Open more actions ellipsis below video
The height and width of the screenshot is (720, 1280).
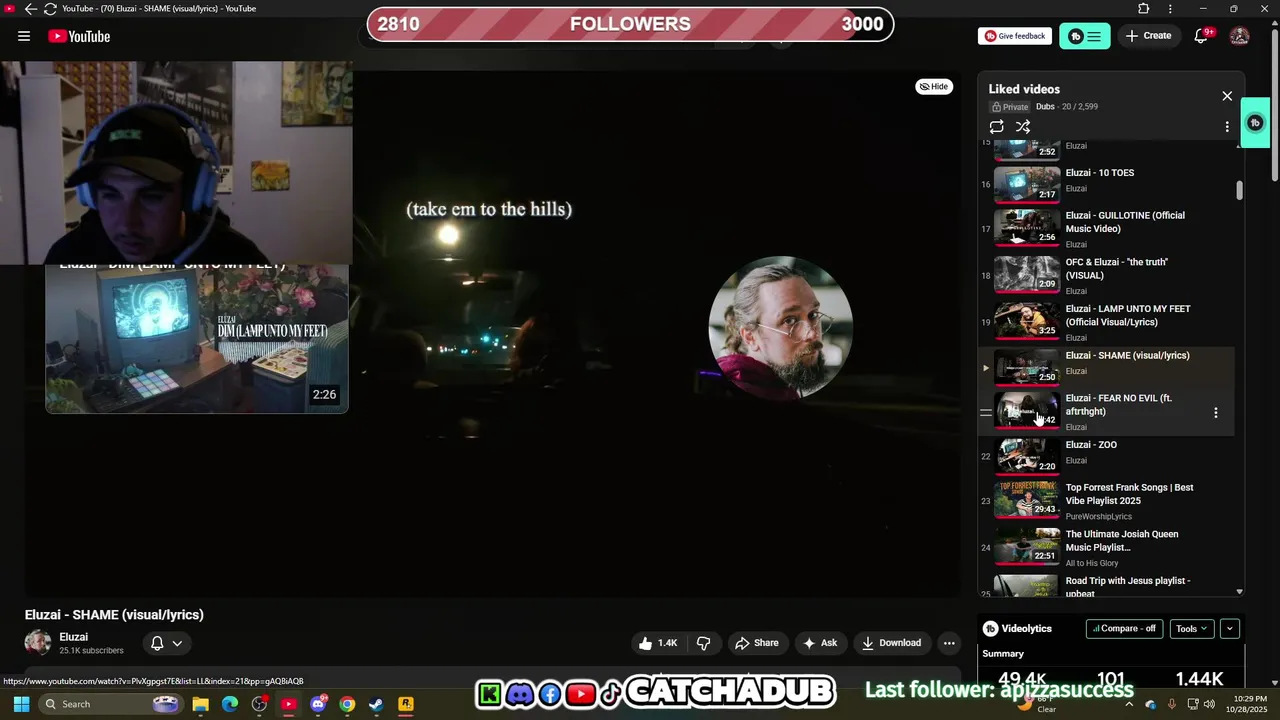point(949,643)
